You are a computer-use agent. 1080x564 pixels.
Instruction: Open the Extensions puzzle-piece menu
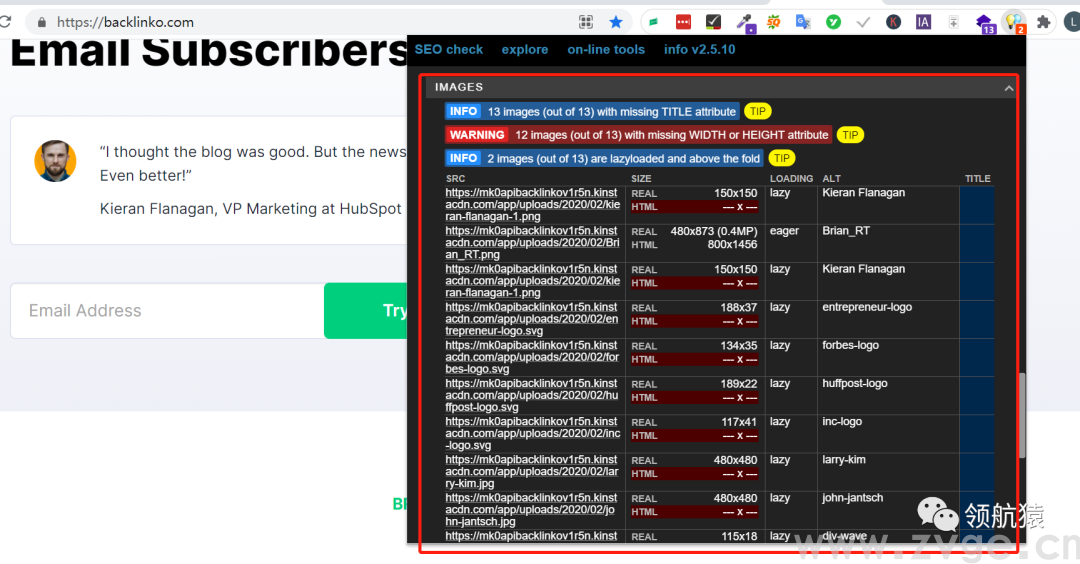click(x=1044, y=21)
